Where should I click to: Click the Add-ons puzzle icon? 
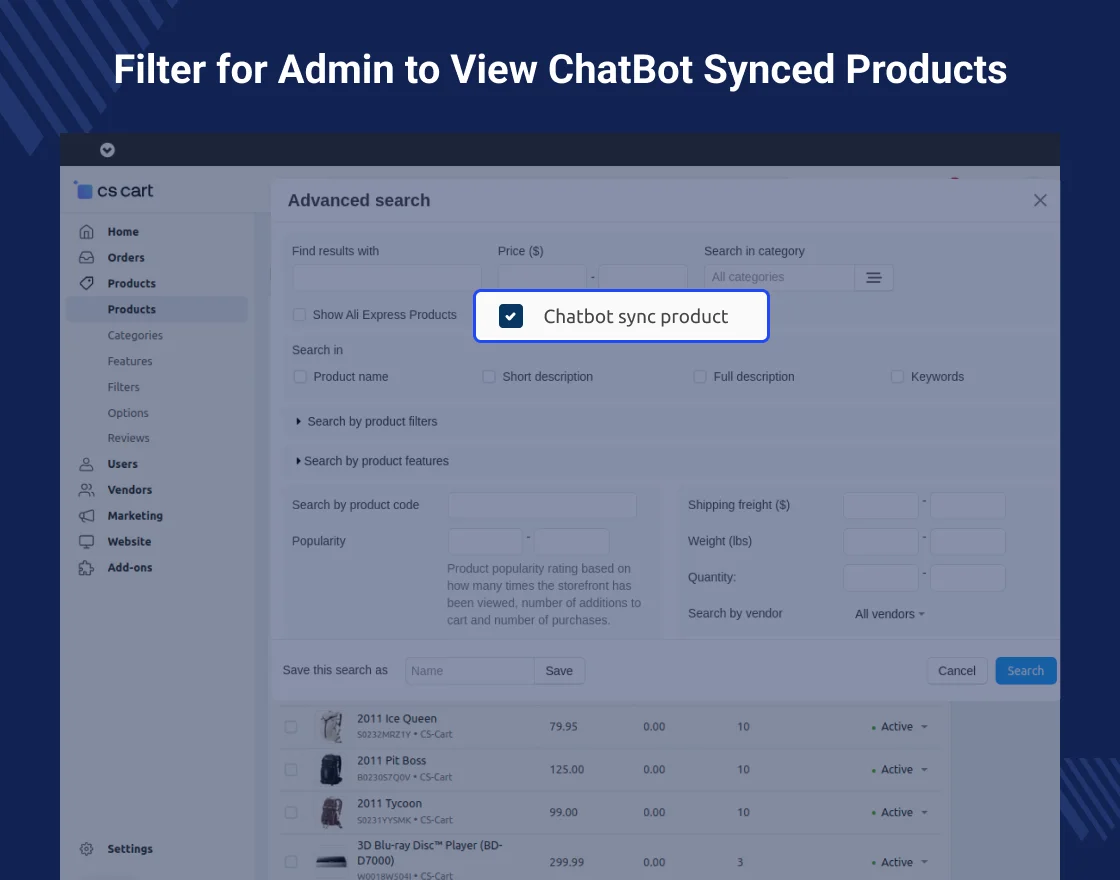coord(87,568)
